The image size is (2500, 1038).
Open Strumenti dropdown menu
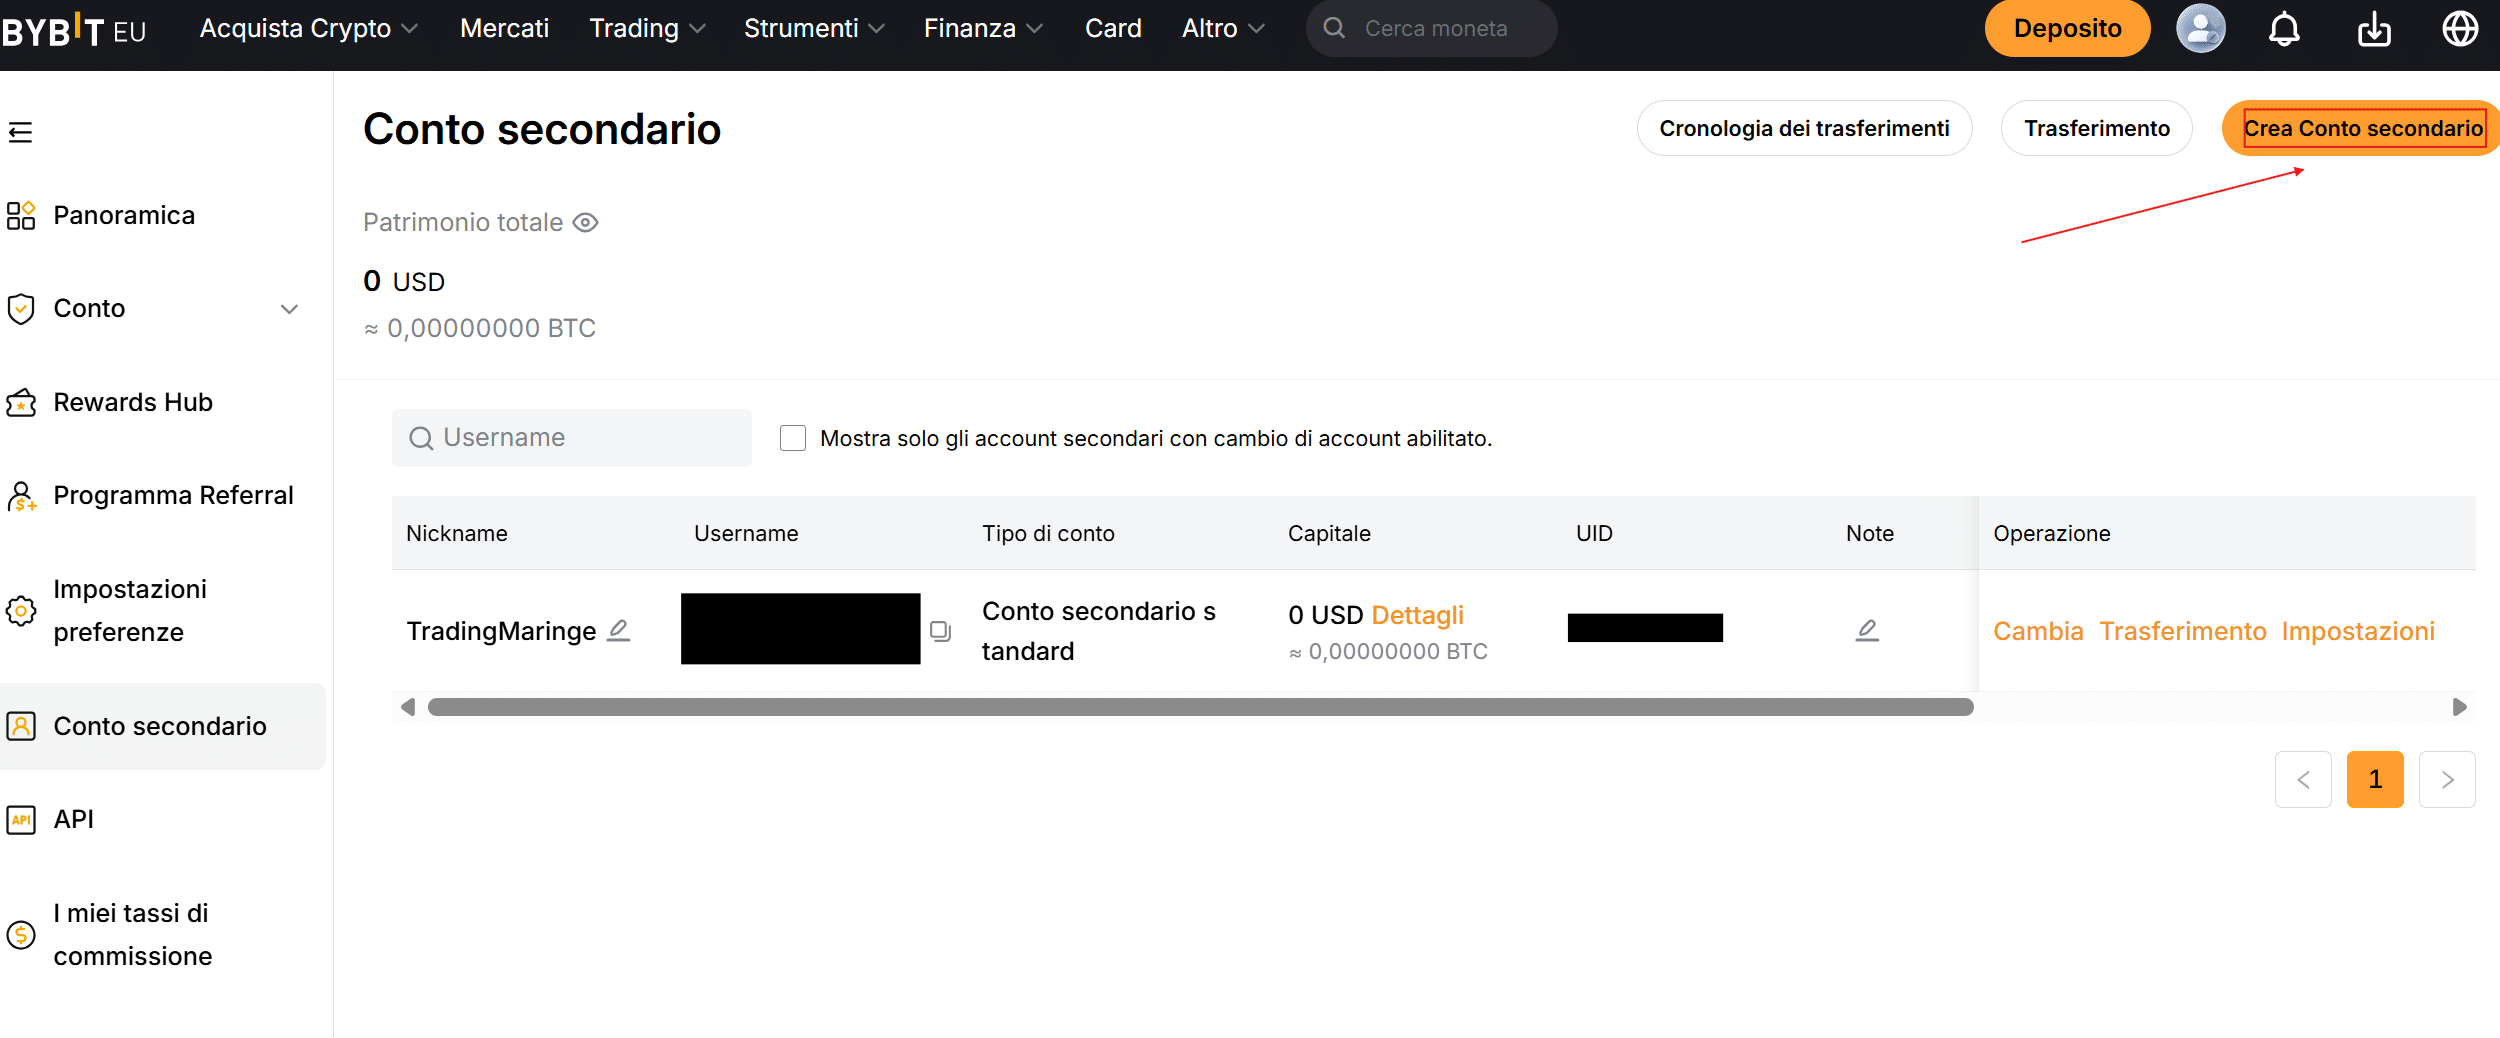(814, 28)
